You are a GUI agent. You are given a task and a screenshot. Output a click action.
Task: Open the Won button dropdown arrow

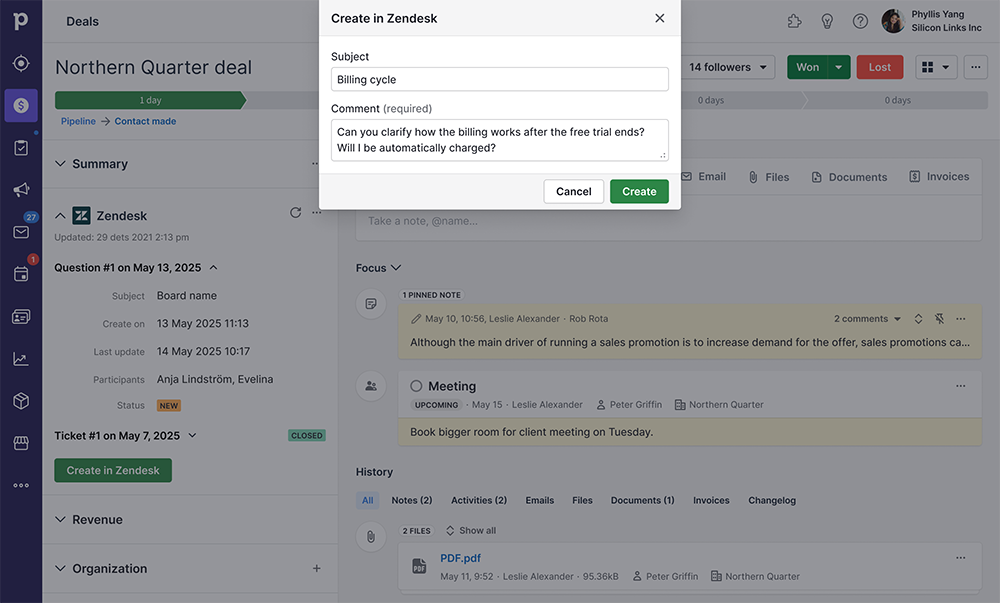click(x=839, y=67)
